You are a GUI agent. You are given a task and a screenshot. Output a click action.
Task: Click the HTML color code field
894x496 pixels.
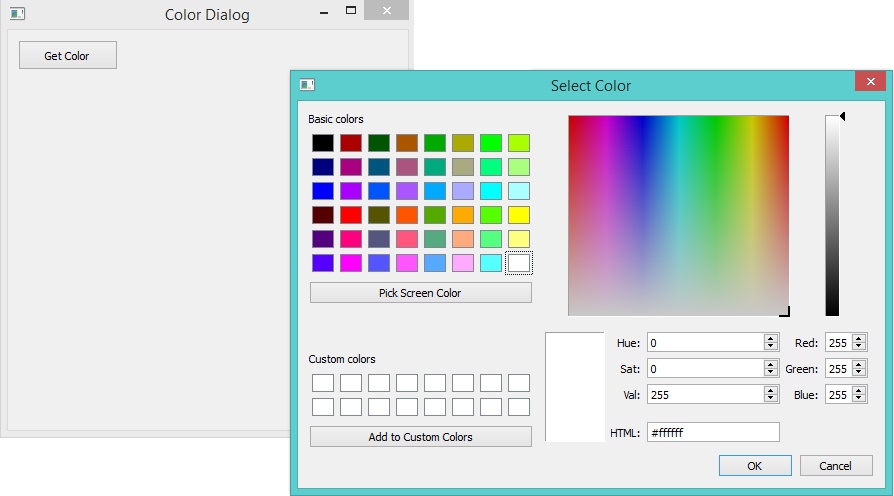tap(713, 432)
